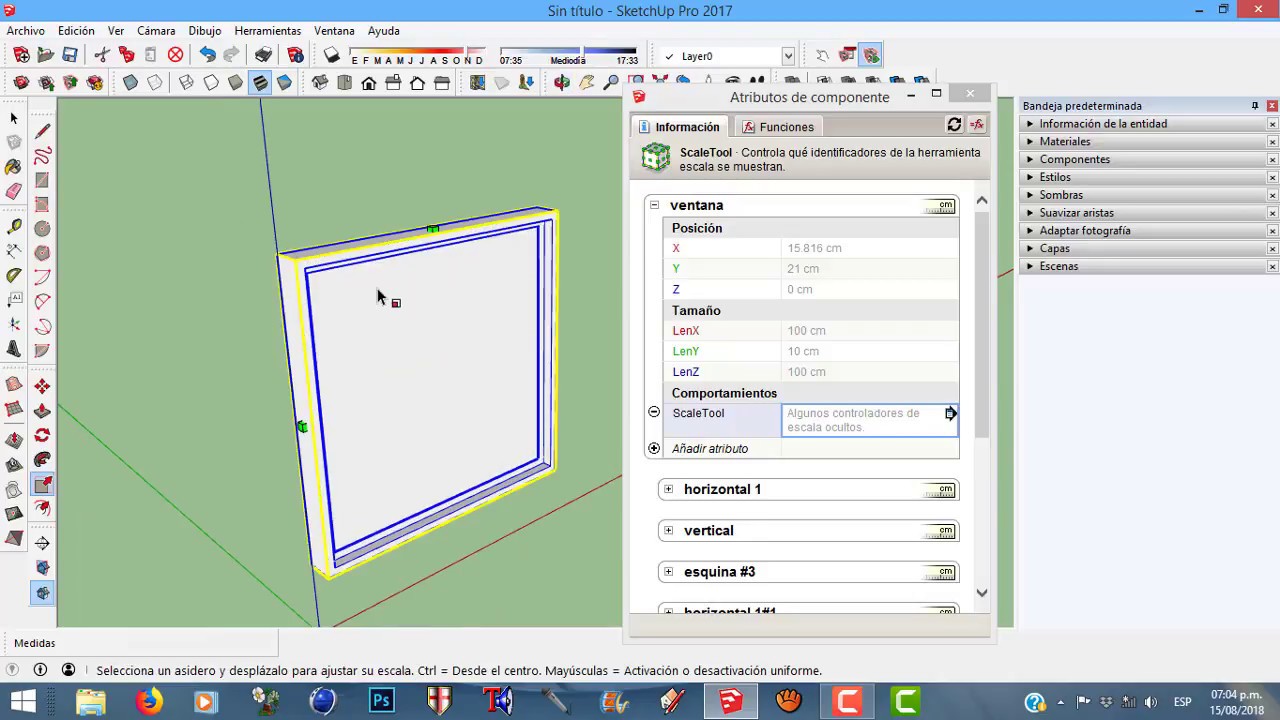This screenshot has width=1280, height=720.
Task: Expand the Sombras tray panel
Action: click(1030, 195)
